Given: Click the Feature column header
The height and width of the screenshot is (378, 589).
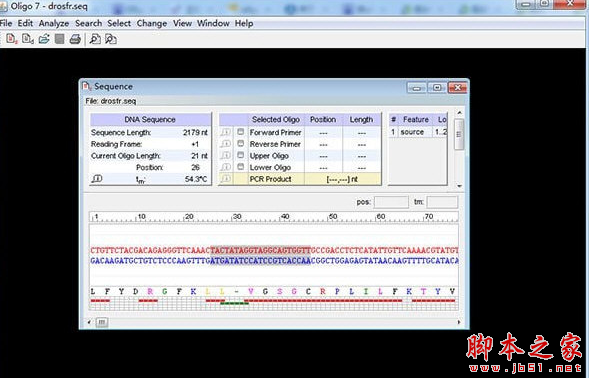Looking at the screenshot, I should coord(416,119).
